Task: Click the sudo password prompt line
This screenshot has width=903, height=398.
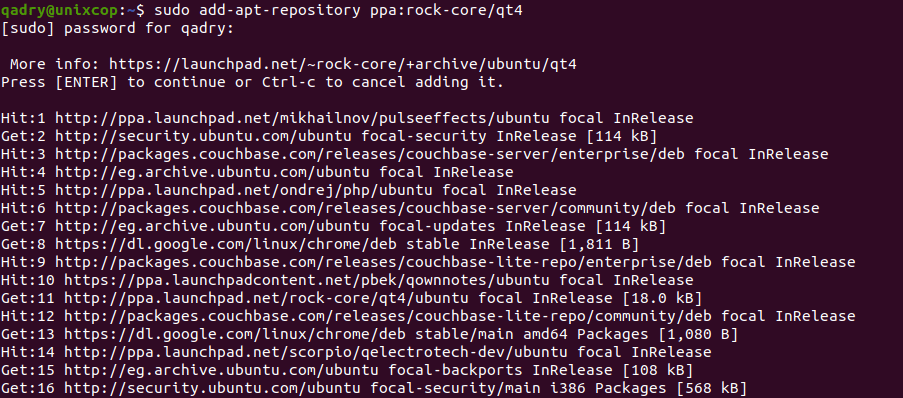Action: pos(117,28)
